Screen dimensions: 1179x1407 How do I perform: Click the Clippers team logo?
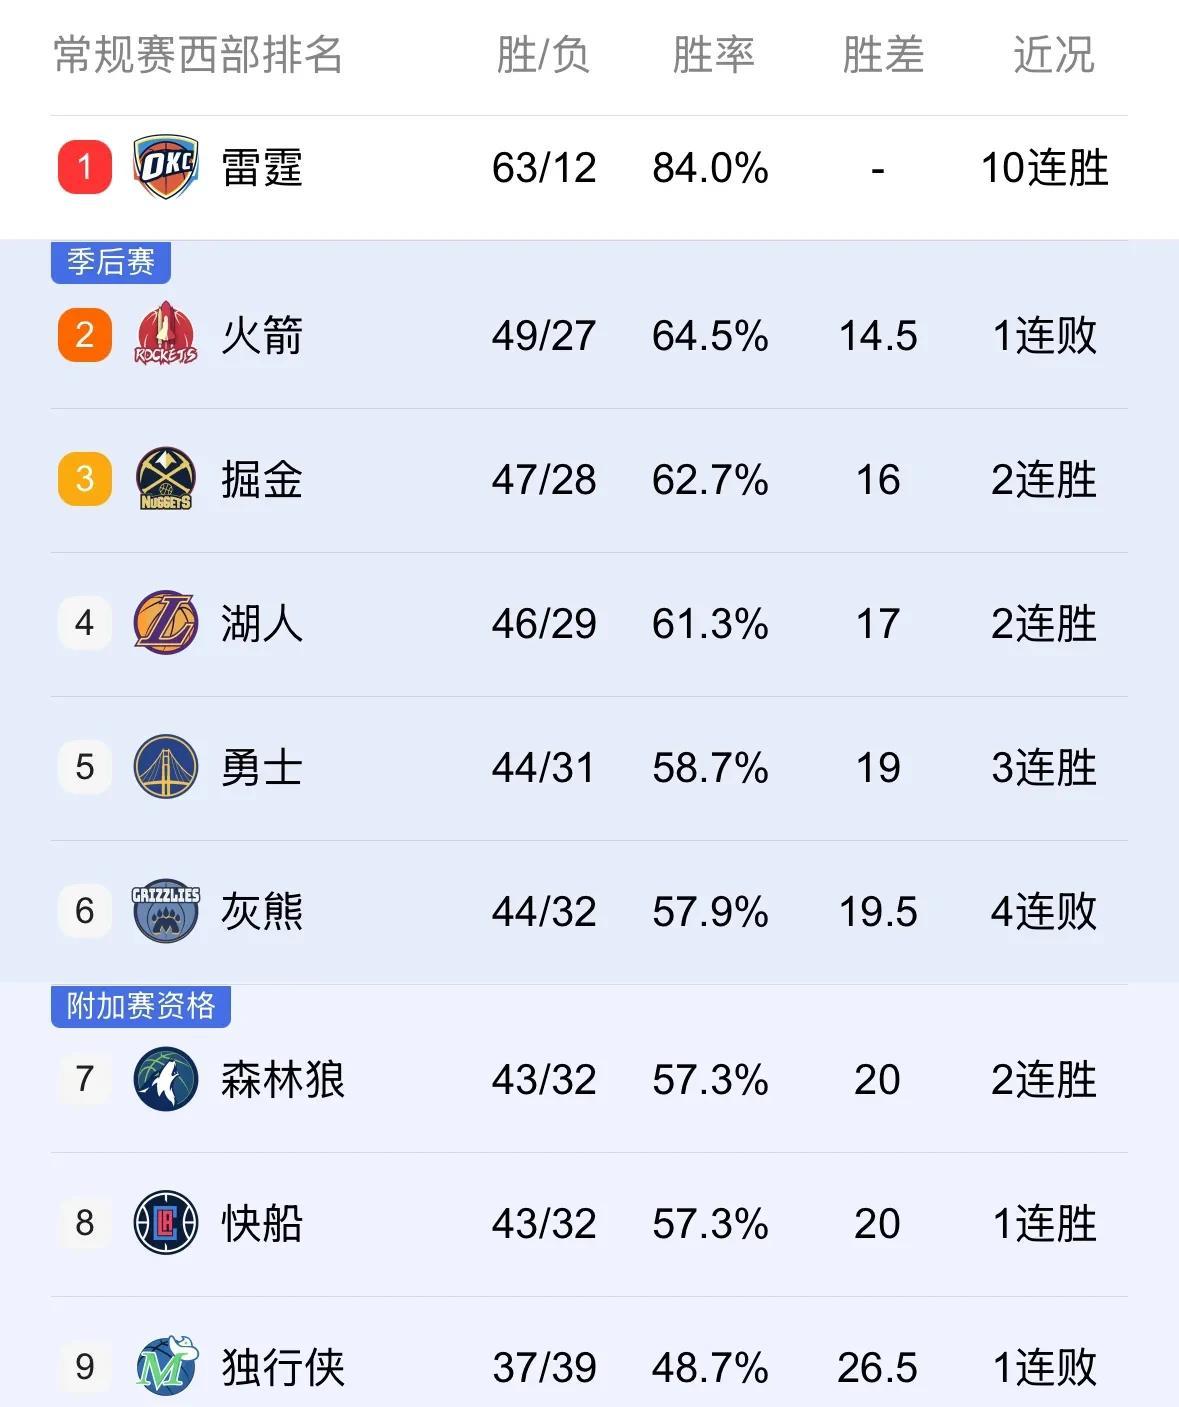[165, 1223]
